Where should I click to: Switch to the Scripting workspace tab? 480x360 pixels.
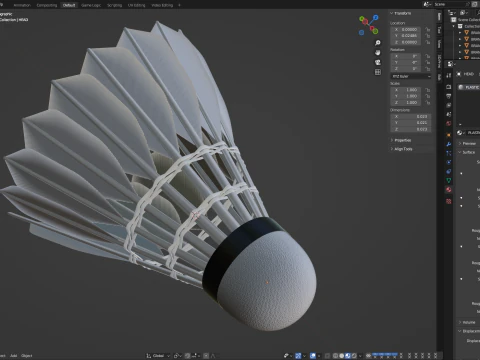114,5
